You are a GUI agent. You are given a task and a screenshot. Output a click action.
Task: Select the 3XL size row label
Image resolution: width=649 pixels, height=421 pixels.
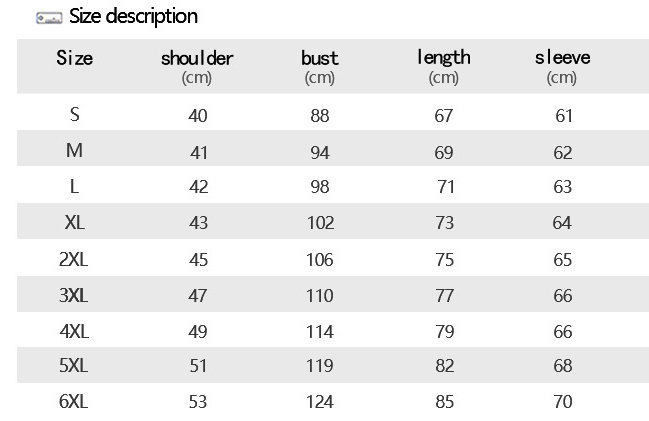pos(74,295)
